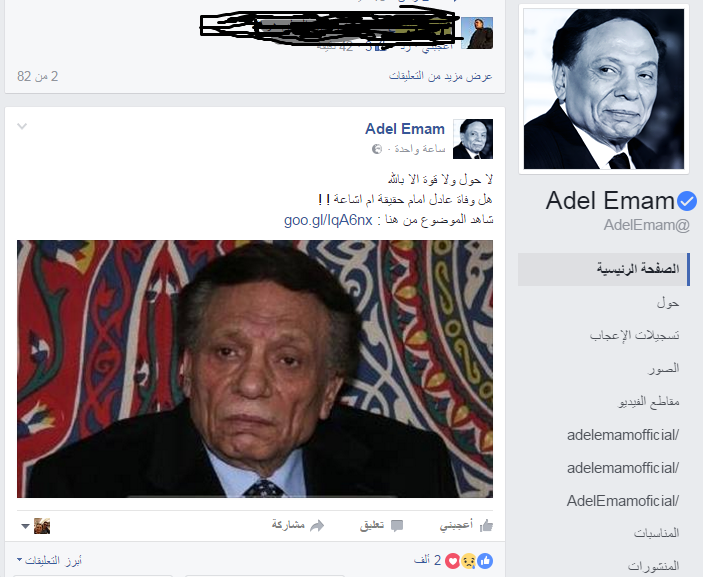Click the Adel Emam author name on the post
The height and width of the screenshot is (577, 703).
[x=405, y=129]
